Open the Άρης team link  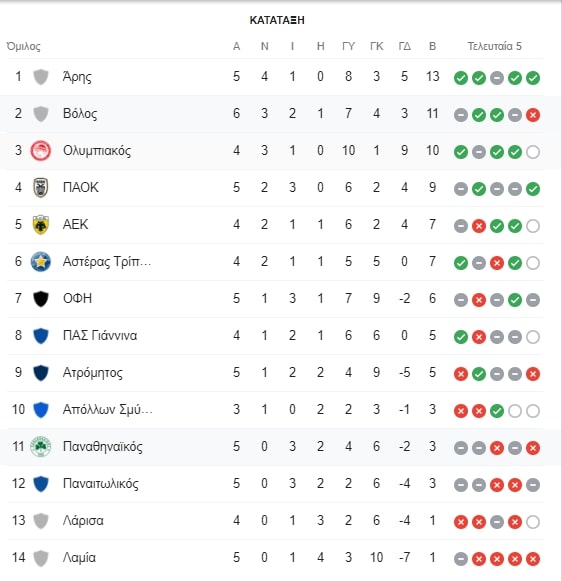pos(77,77)
